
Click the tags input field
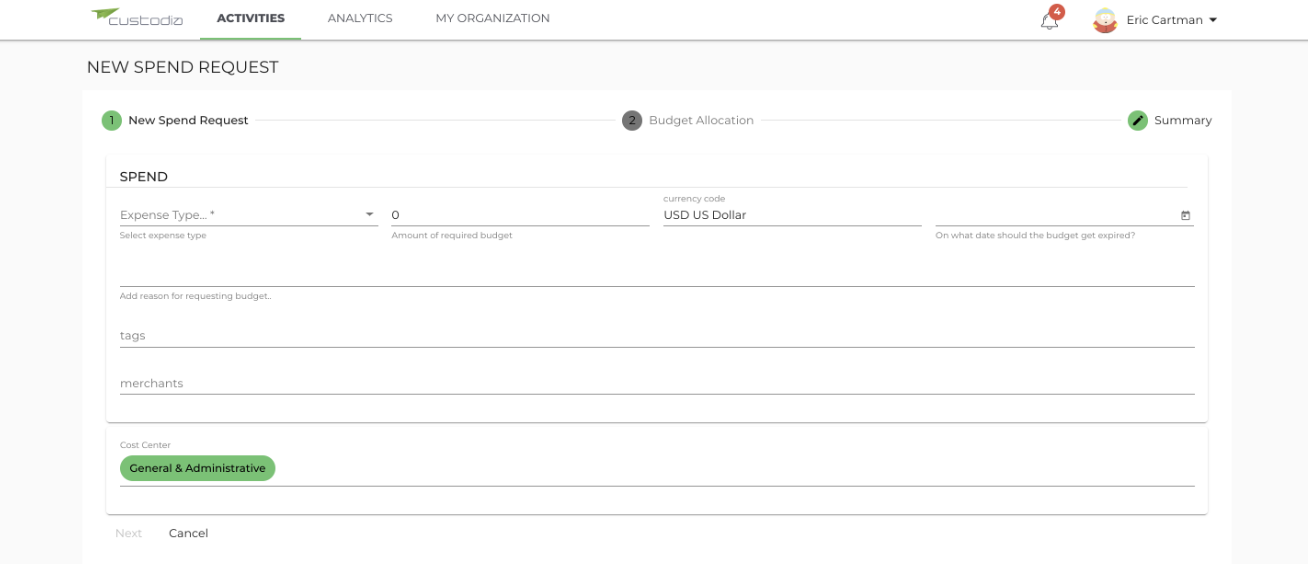pos(657,336)
